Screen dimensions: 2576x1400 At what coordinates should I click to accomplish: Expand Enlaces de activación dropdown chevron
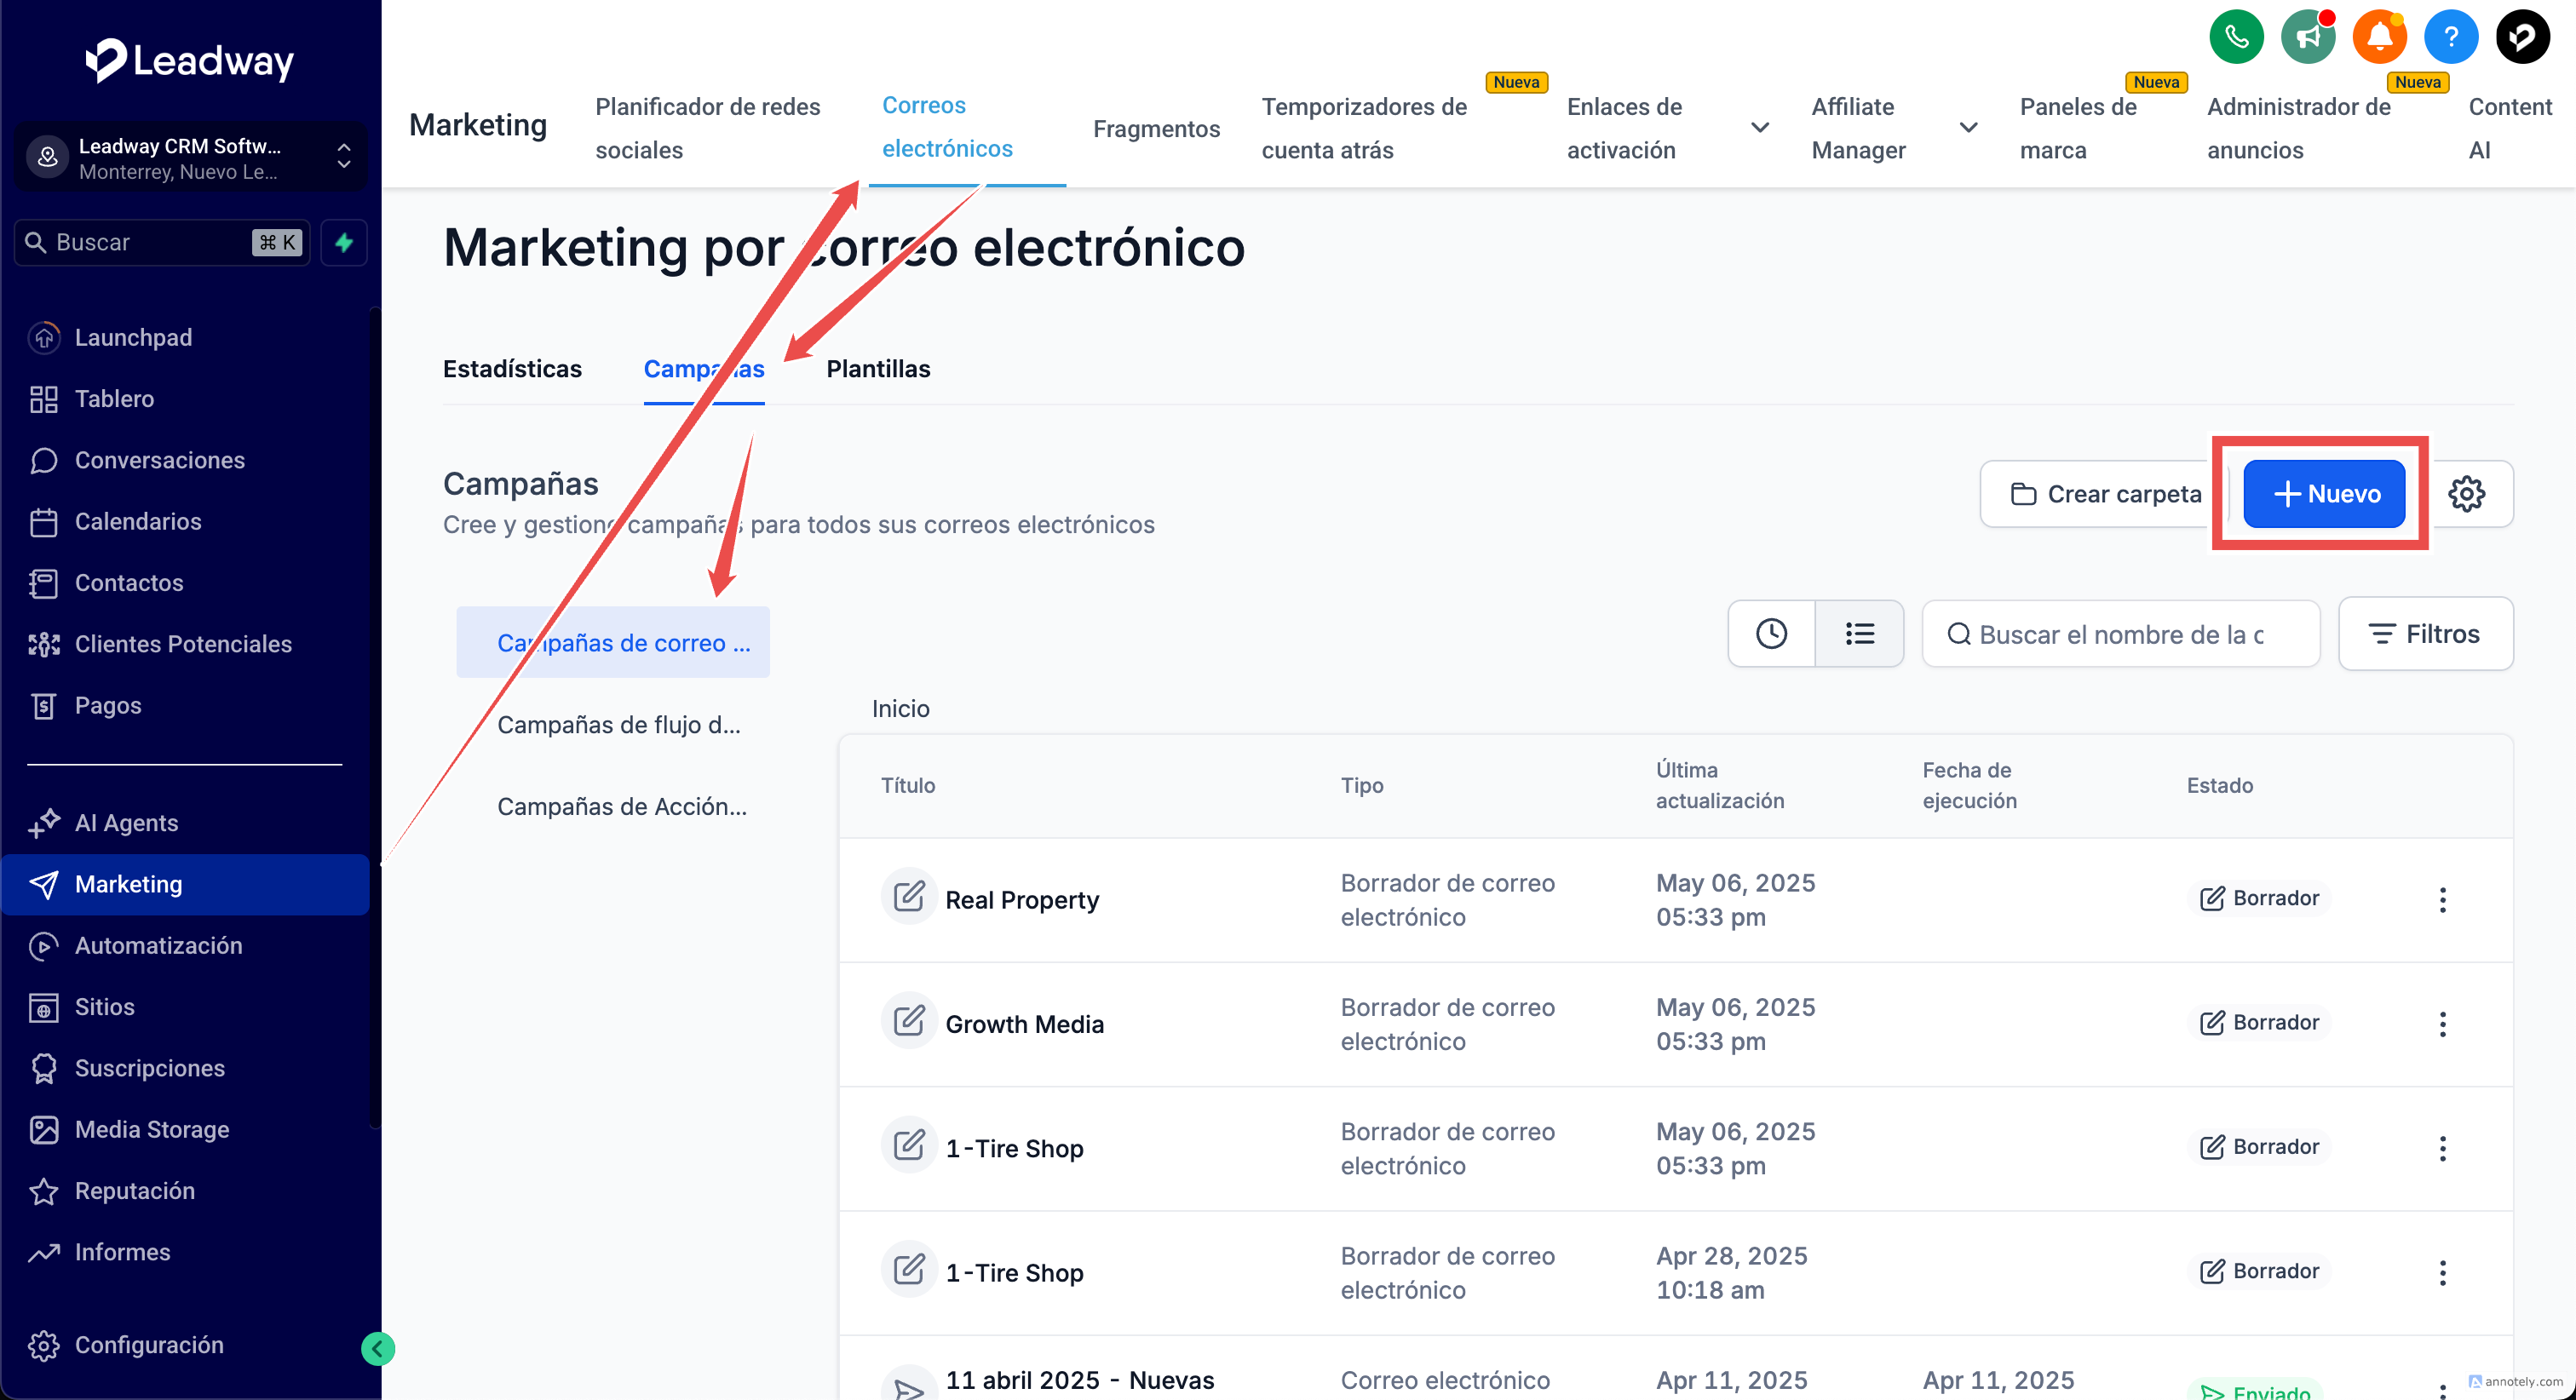[1760, 128]
